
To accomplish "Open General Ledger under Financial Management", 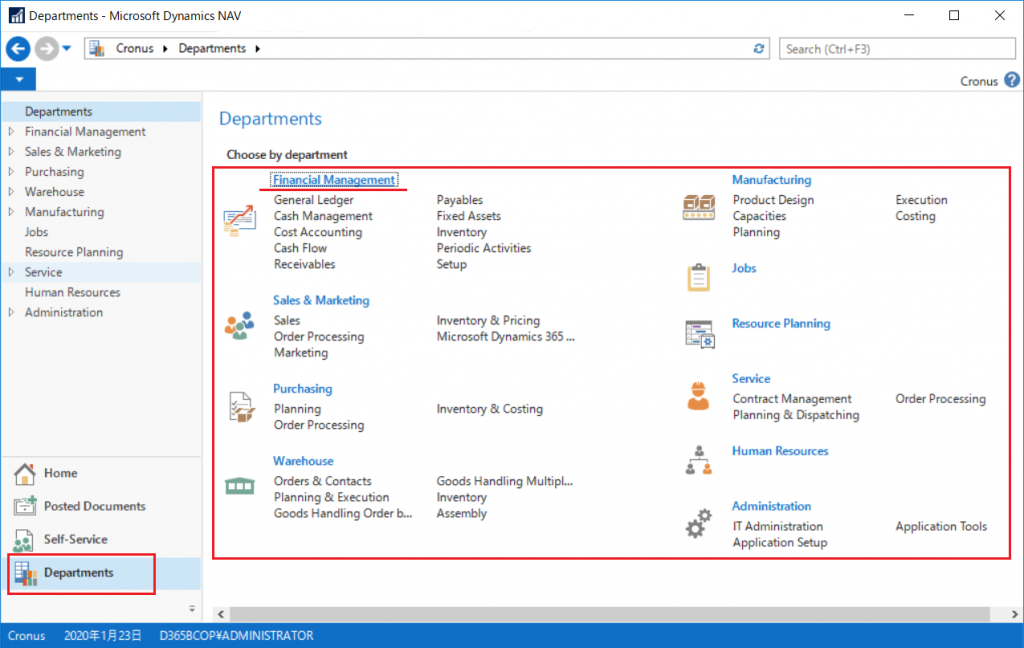I will [x=313, y=200].
